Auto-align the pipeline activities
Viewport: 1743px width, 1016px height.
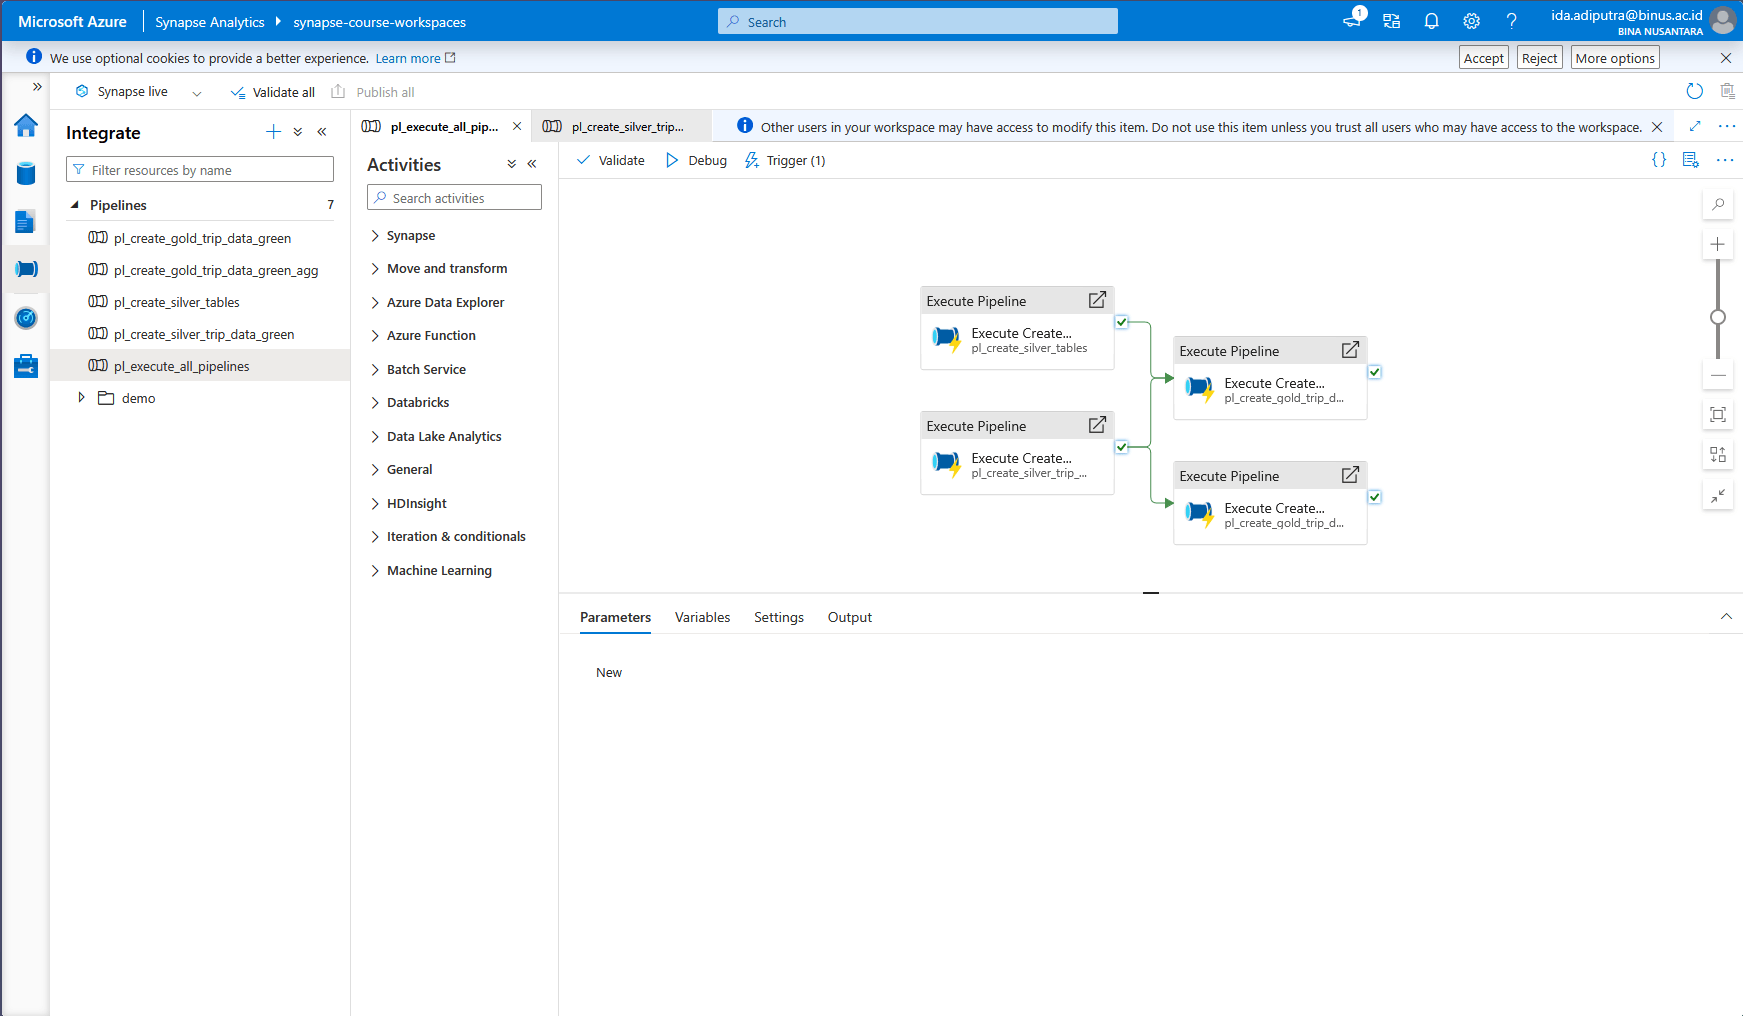click(x=1718, y=455)
